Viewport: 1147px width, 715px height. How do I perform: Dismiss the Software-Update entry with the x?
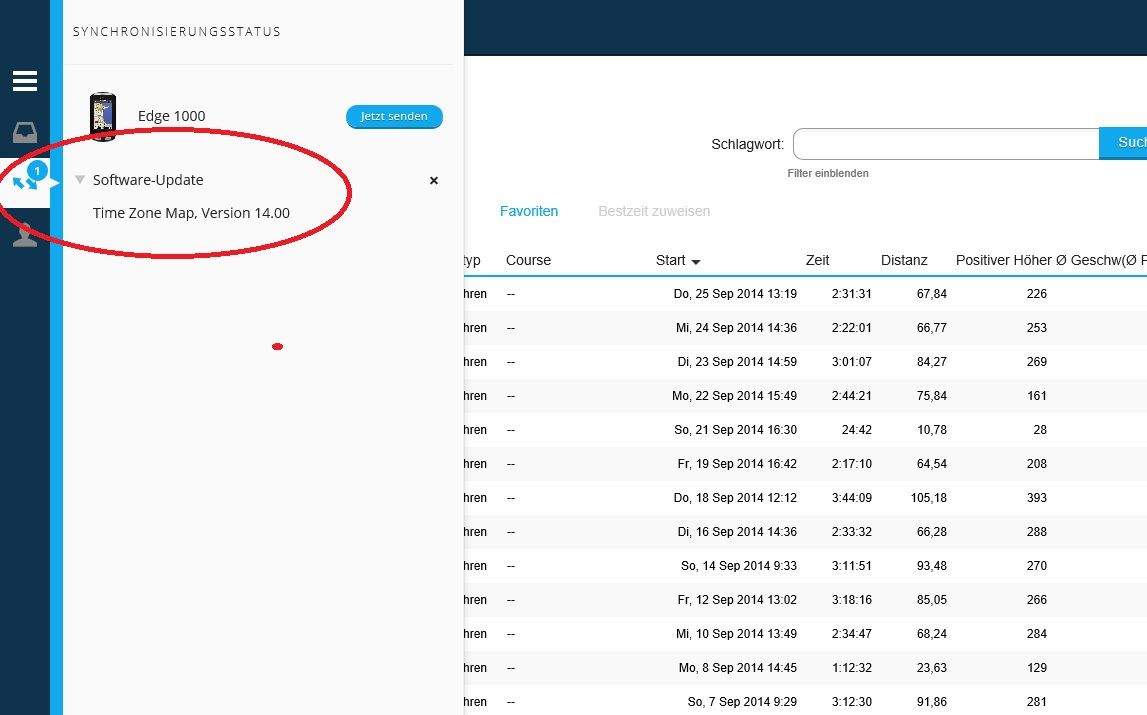pos(434,181)
